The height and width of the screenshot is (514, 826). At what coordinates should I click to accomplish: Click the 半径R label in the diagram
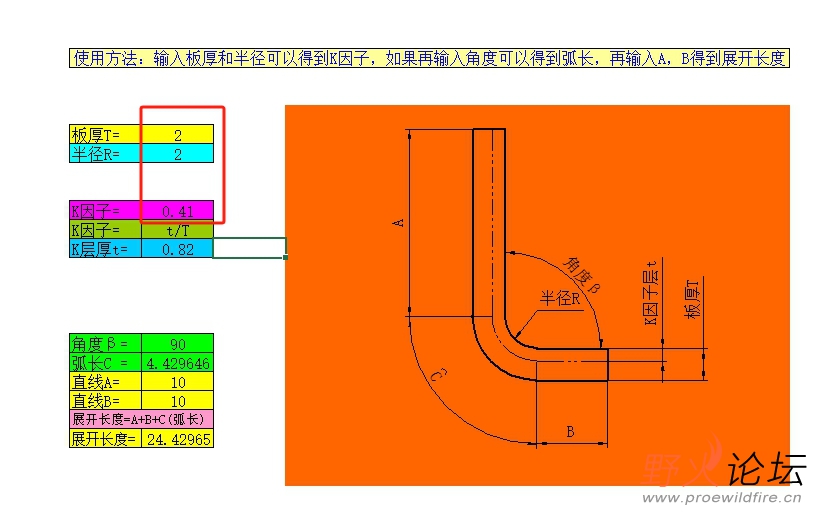pyautogui.click(x=559, y=299)
